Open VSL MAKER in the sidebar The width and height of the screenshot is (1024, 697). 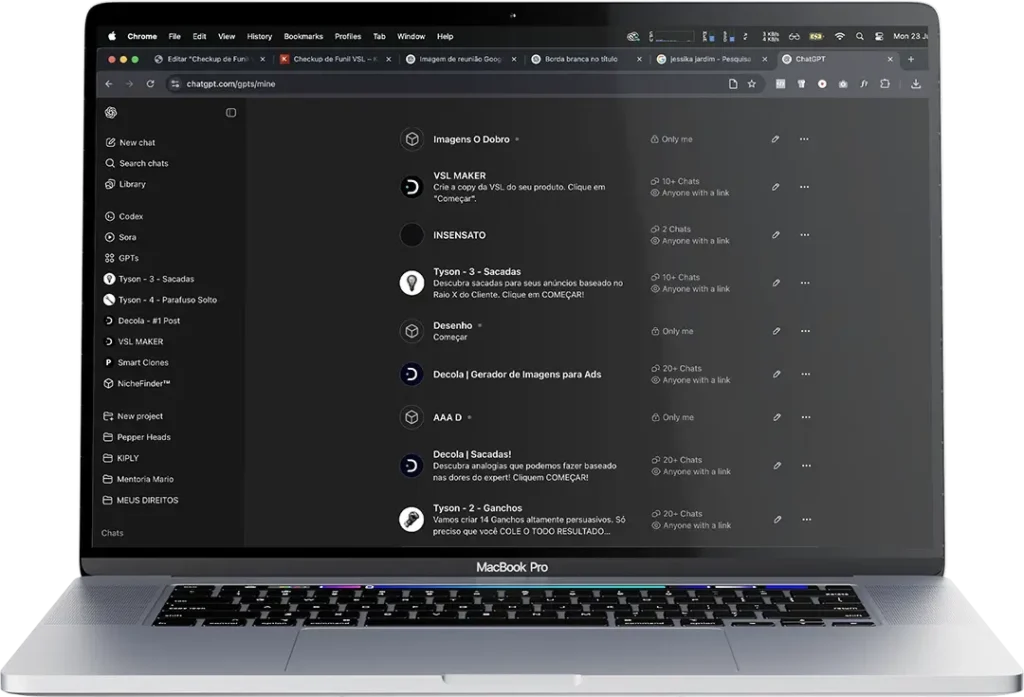pos(134,342)
